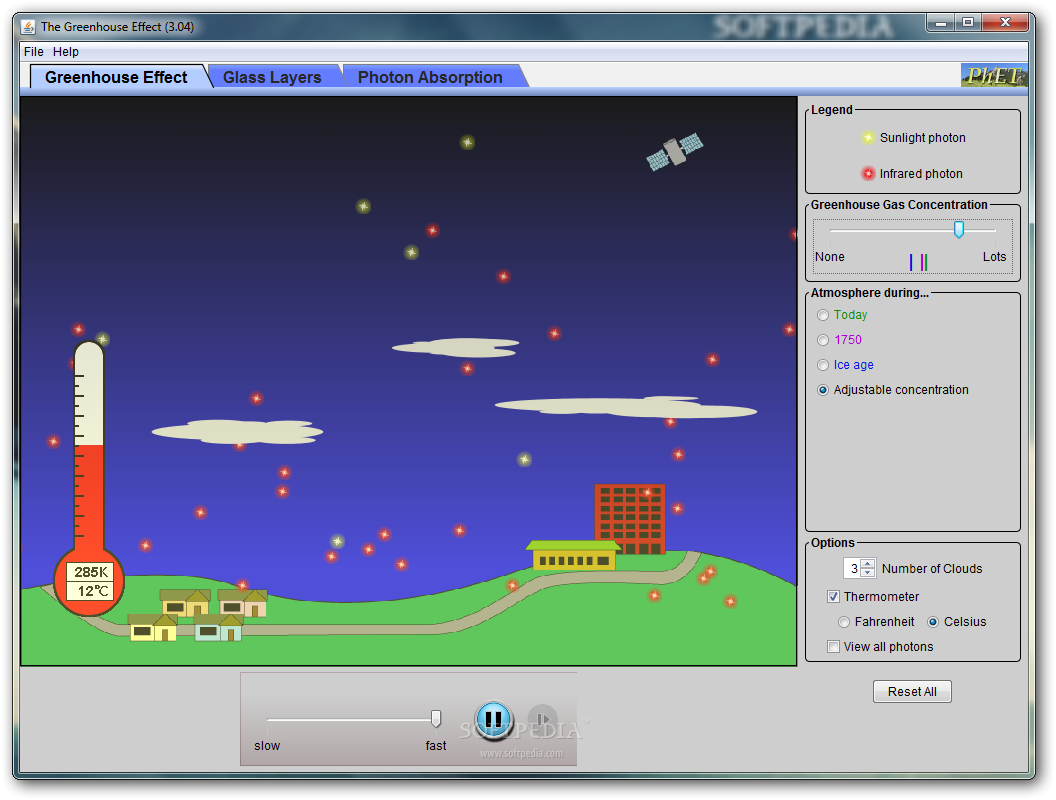The height and width of the screenshot is (800, 1056).
Task: Click the small cloud in the center
Action: [456, 347]
